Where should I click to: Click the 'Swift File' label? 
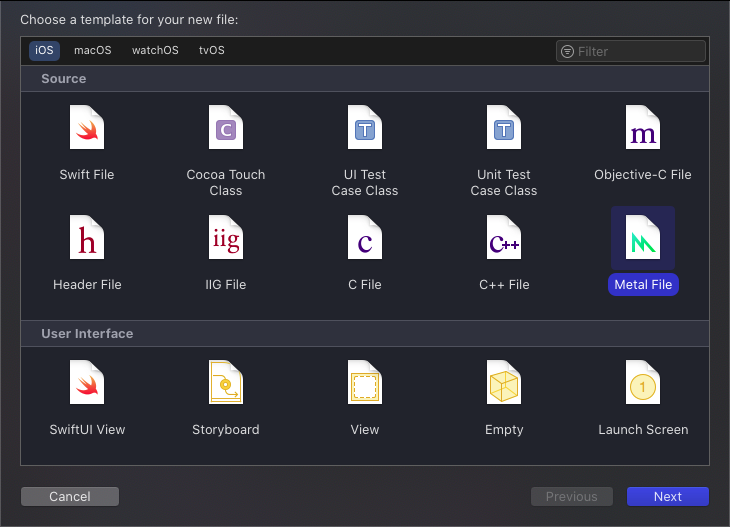point(87,175)
